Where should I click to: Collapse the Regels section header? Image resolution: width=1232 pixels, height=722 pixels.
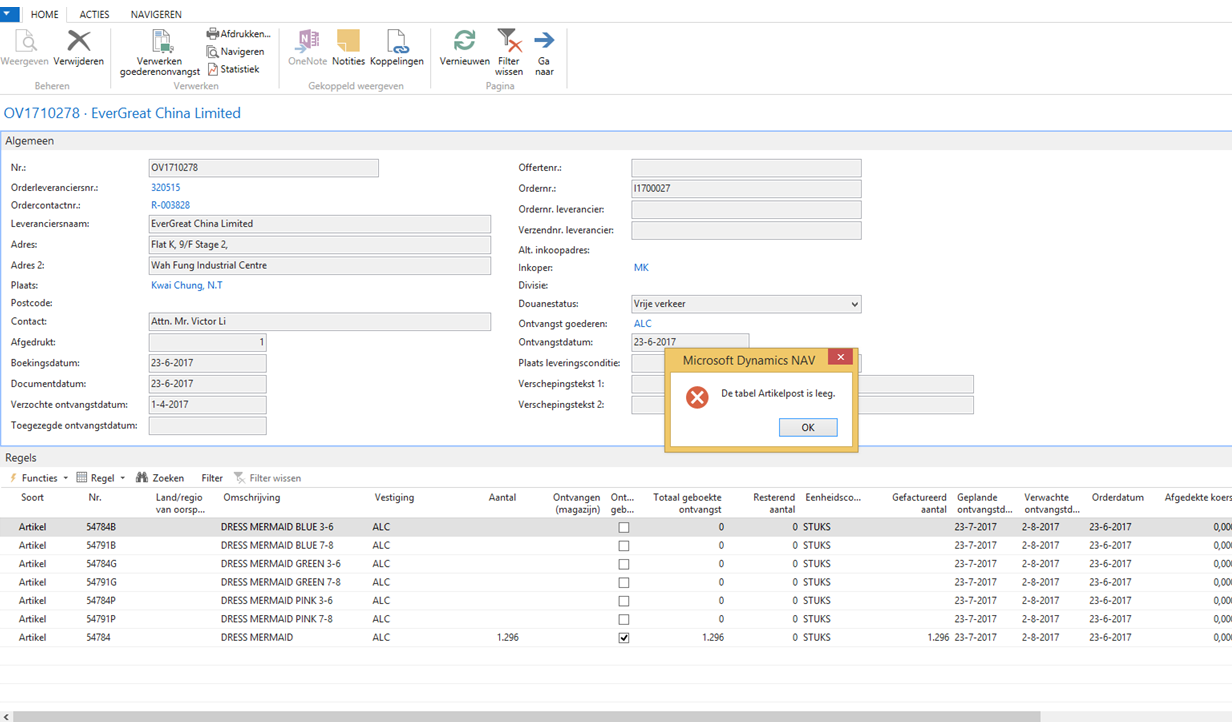616,457
